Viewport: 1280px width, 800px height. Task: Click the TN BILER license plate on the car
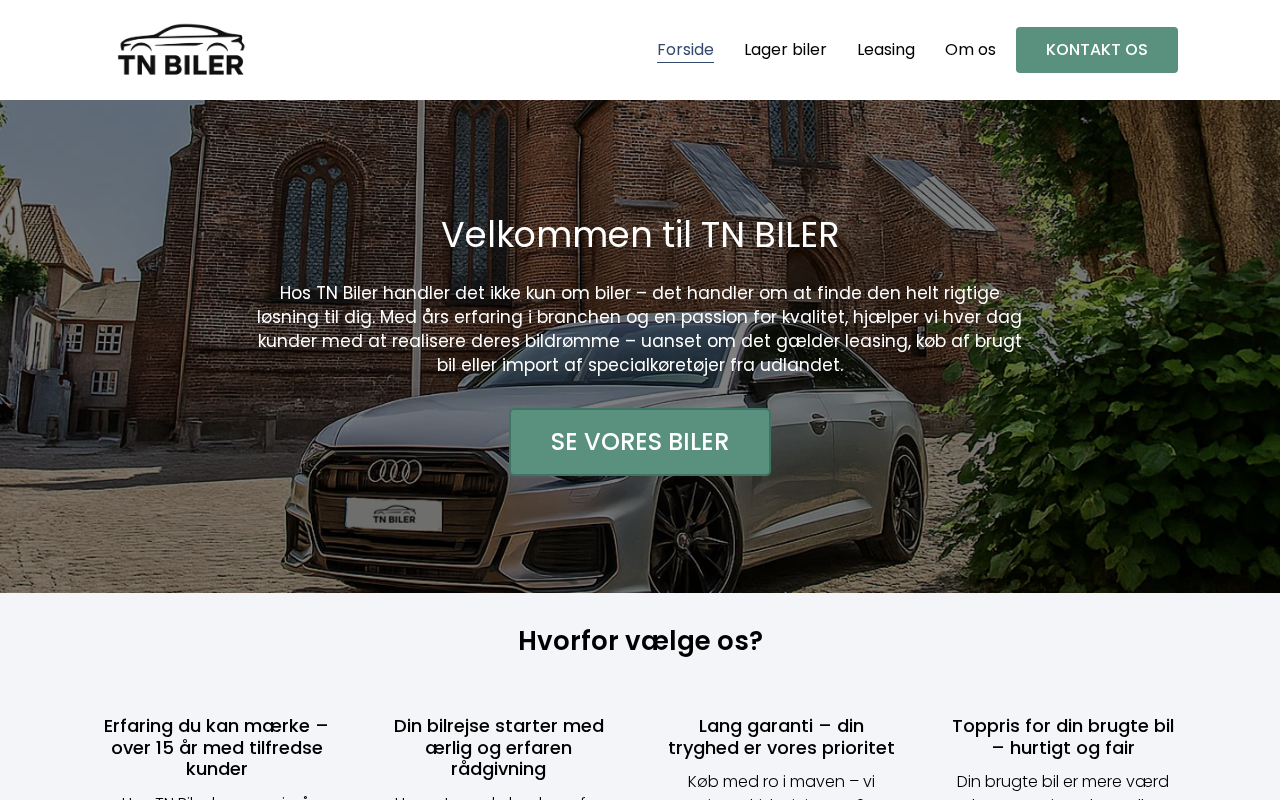tap(394, 515)
